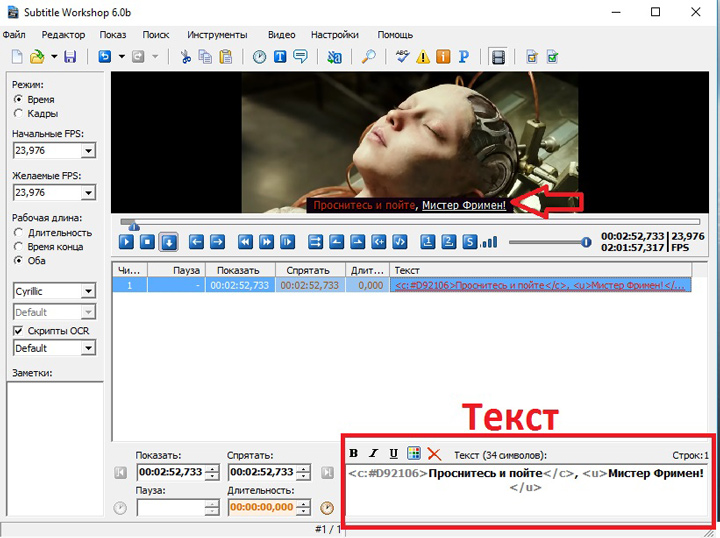Viewport: 720px width, 538px height.
Task: Open the dropdown arrow next to Undo
Action: point(122,57)
